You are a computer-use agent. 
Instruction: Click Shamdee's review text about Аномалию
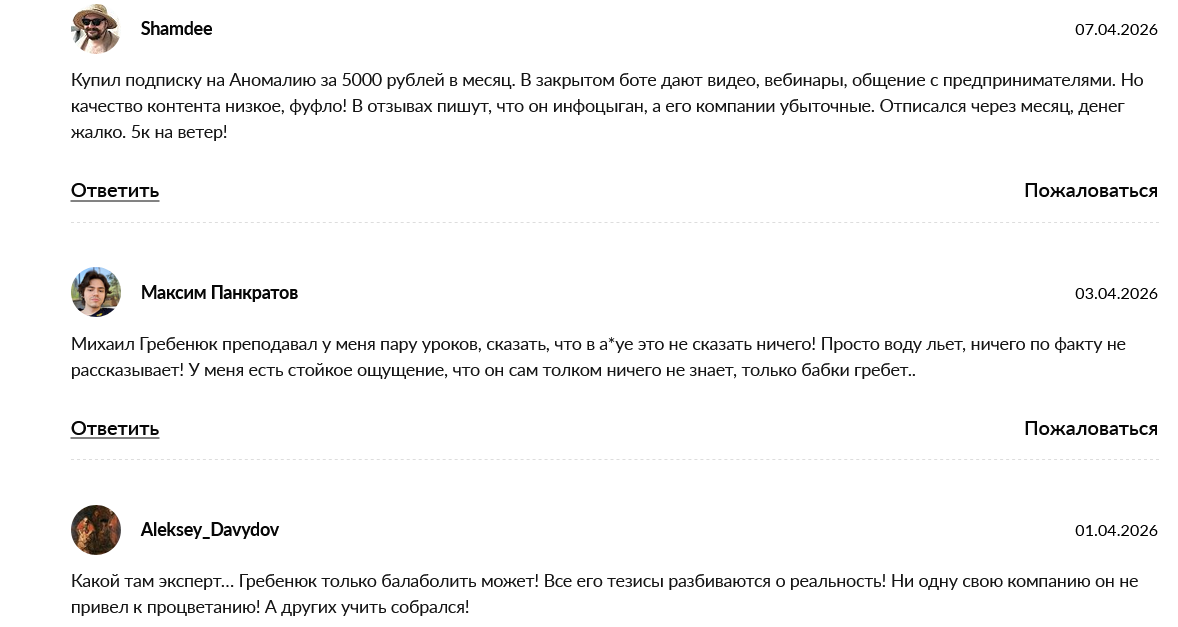point(600,106)
